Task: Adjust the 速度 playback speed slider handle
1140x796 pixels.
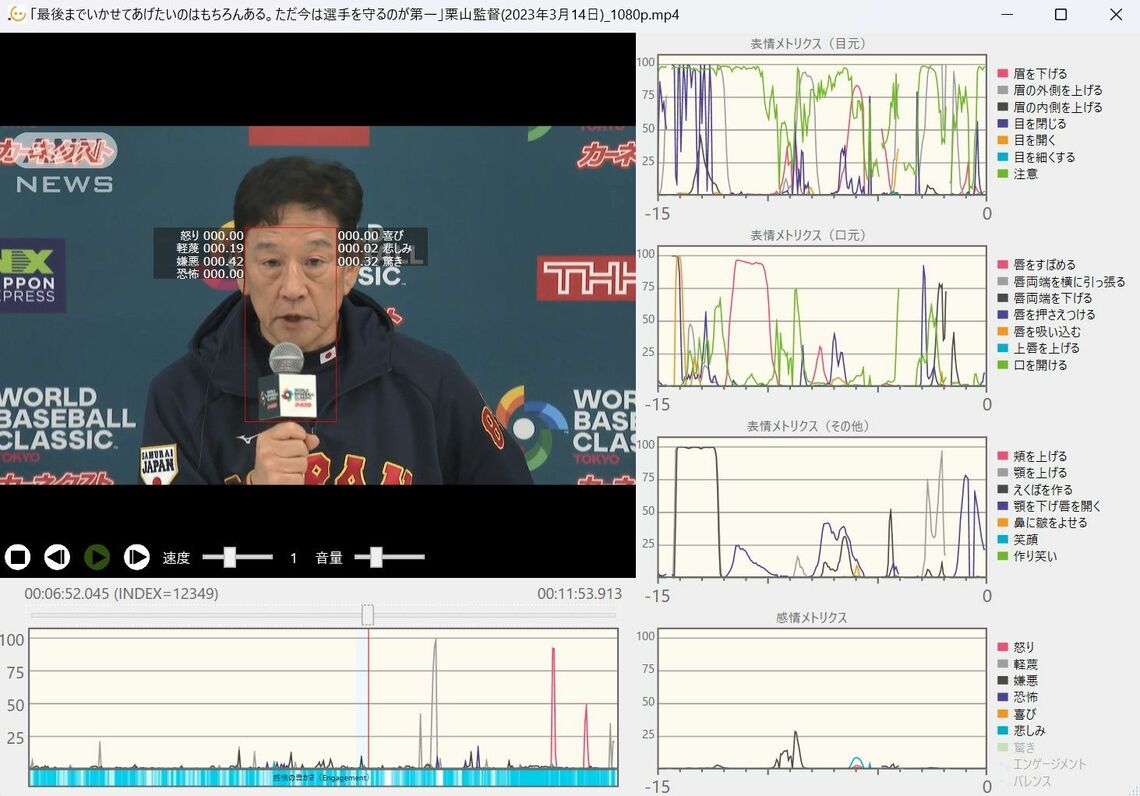Action: (x=230, y=558)
